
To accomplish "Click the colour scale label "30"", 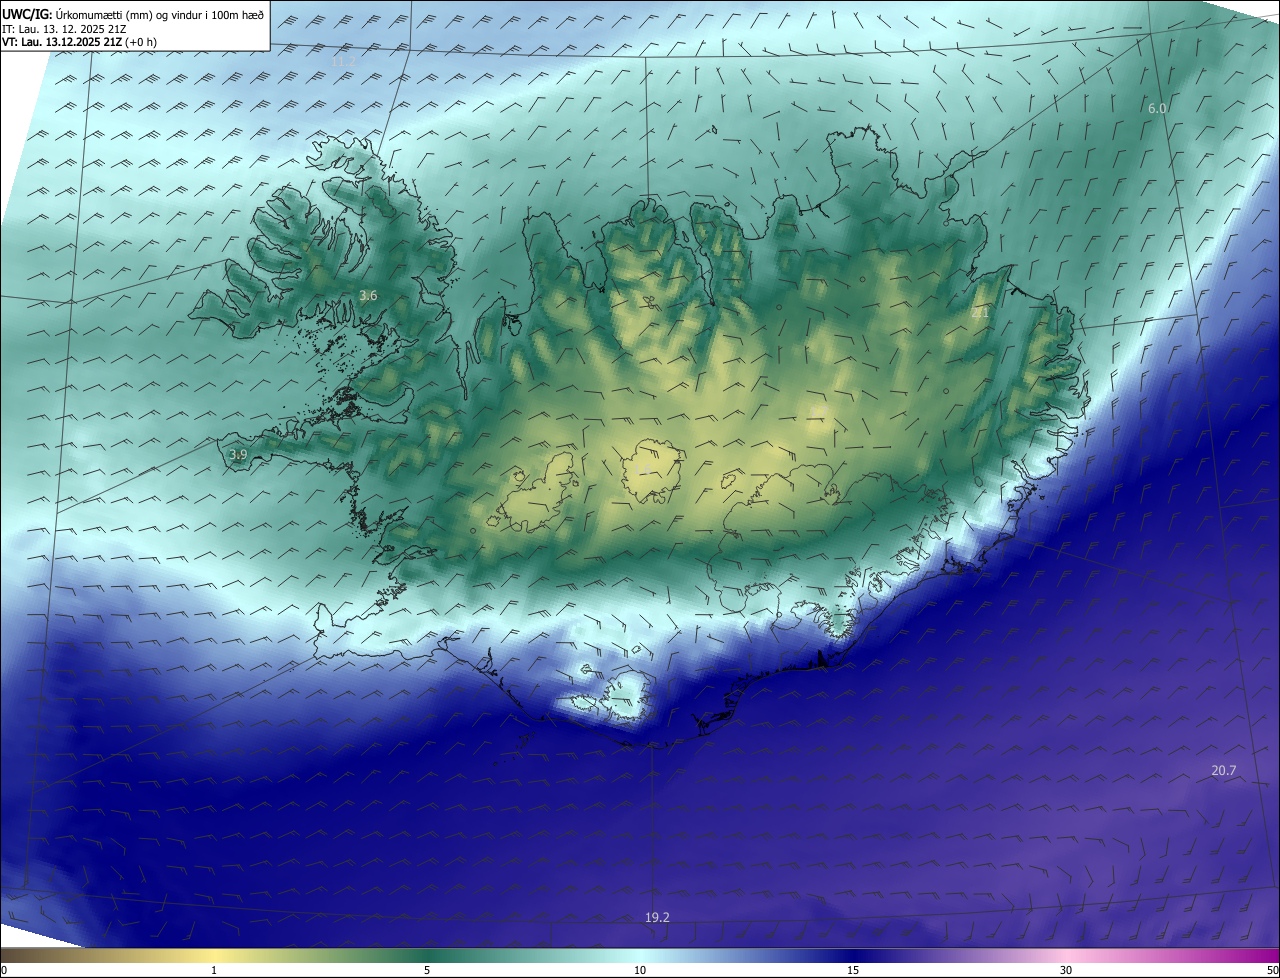I will [1066, 970].
